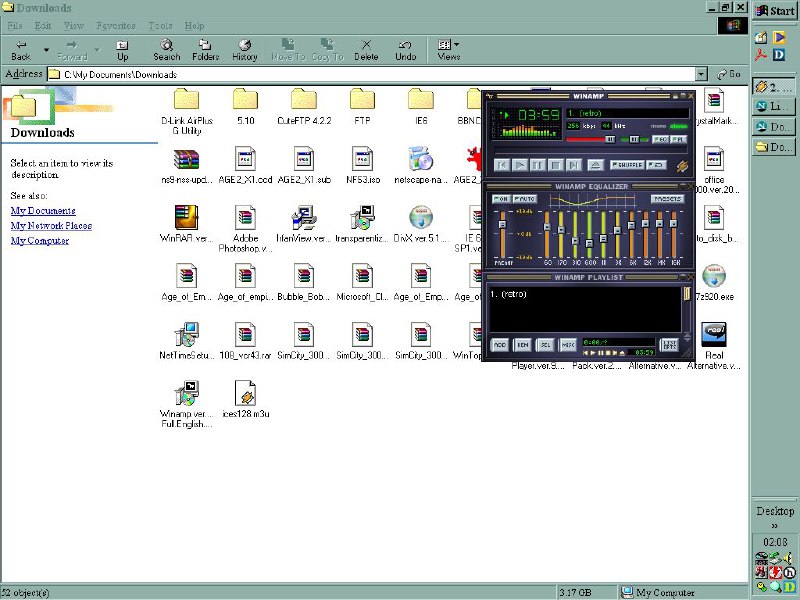Select the WinRAR installer icon
The image size is (800, 600).
pos(186,223)
